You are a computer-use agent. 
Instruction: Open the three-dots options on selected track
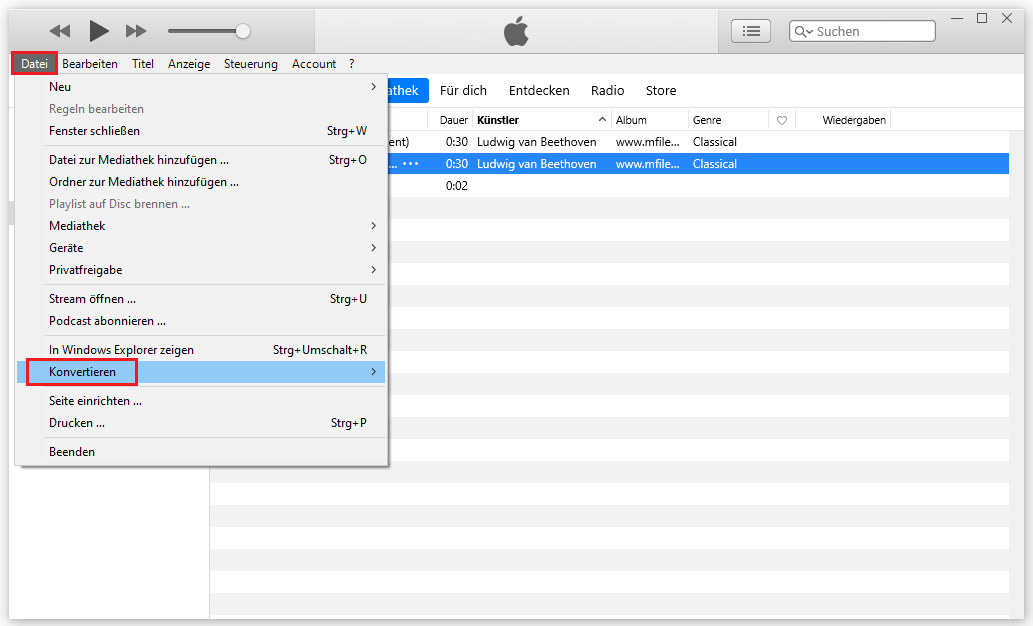coord(410,163)
